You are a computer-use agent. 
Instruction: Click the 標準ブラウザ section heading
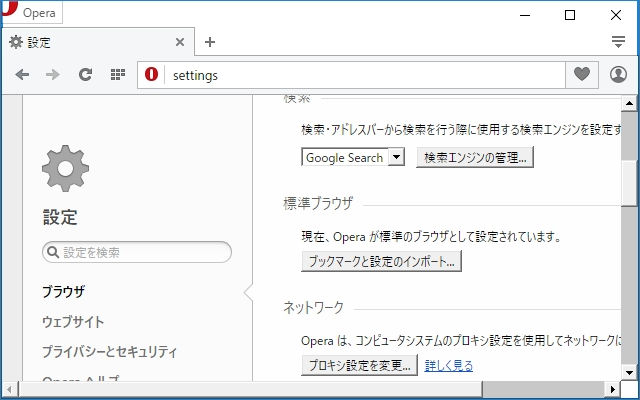pyautogui.click(x=318, y=203)
